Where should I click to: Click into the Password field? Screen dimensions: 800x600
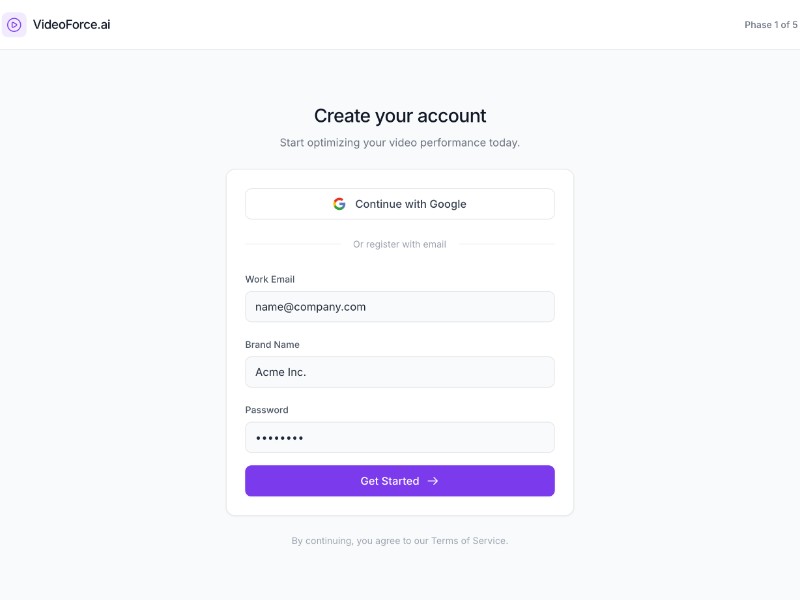tap(400, 437)
